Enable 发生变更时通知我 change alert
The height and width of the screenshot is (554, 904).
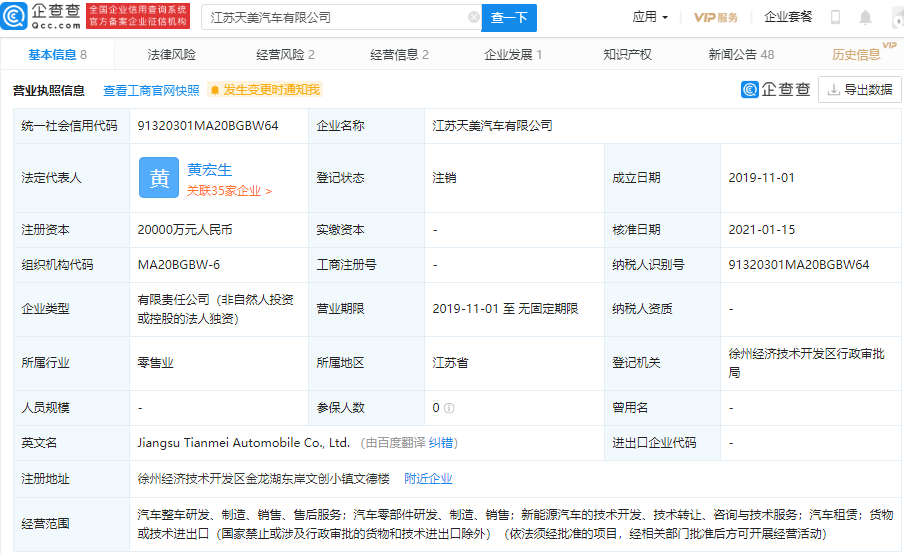(265, 90)
